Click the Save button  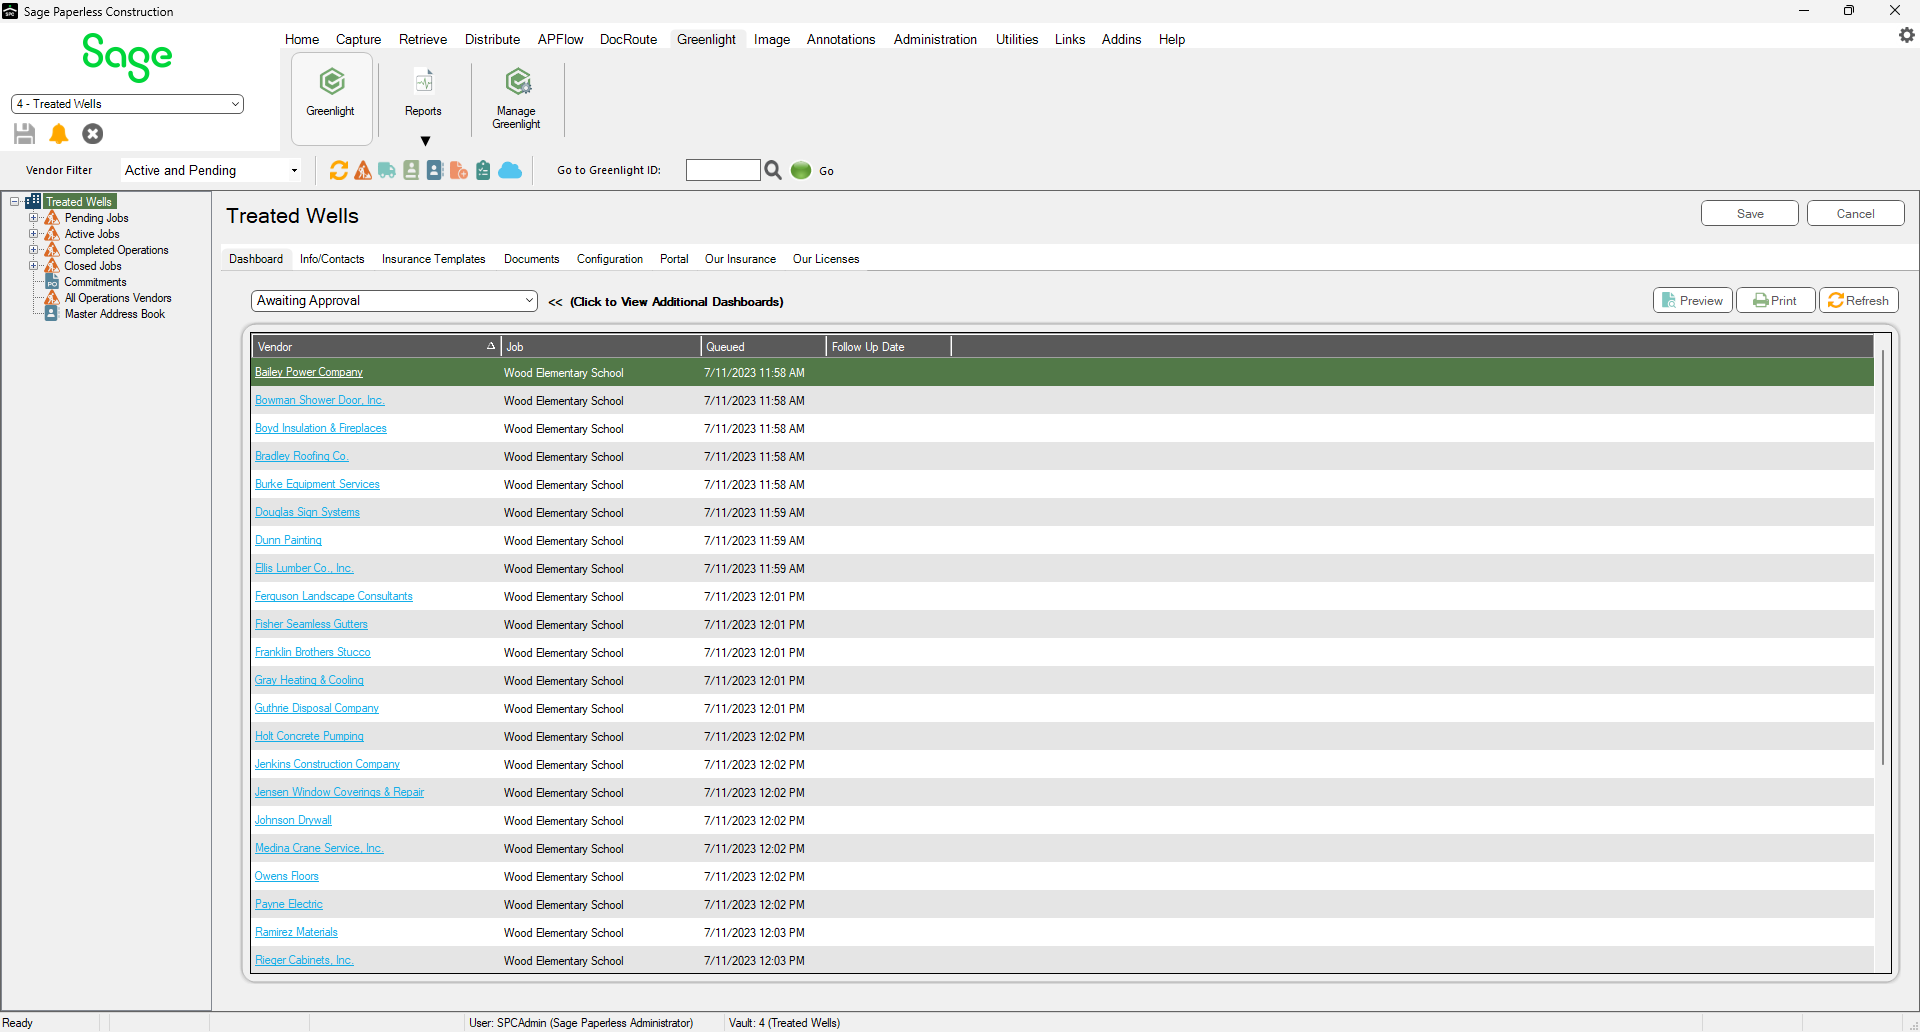1750,214
